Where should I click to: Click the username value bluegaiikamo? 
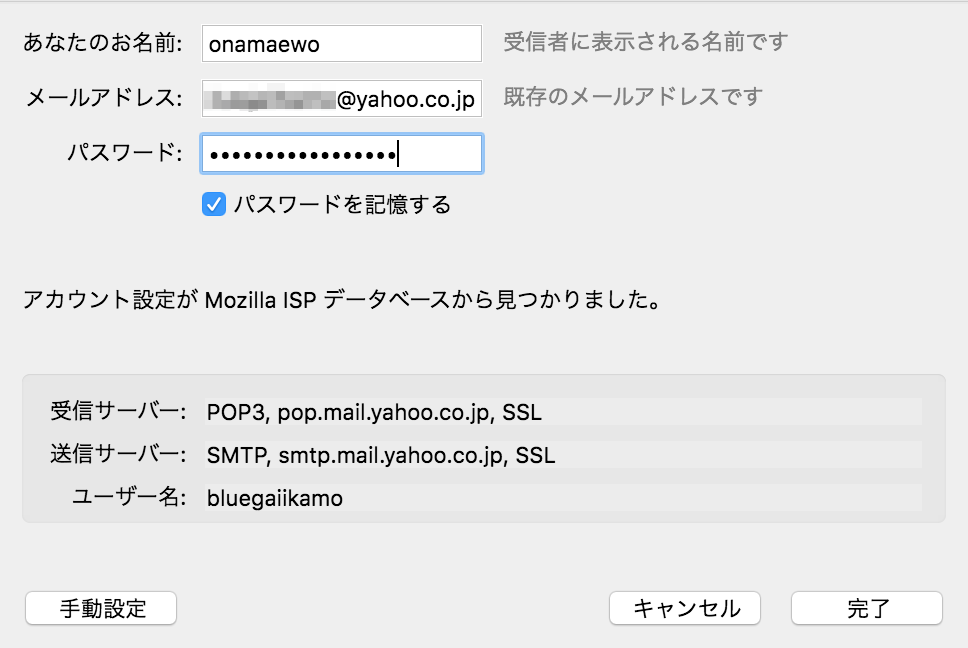point(275,498)
